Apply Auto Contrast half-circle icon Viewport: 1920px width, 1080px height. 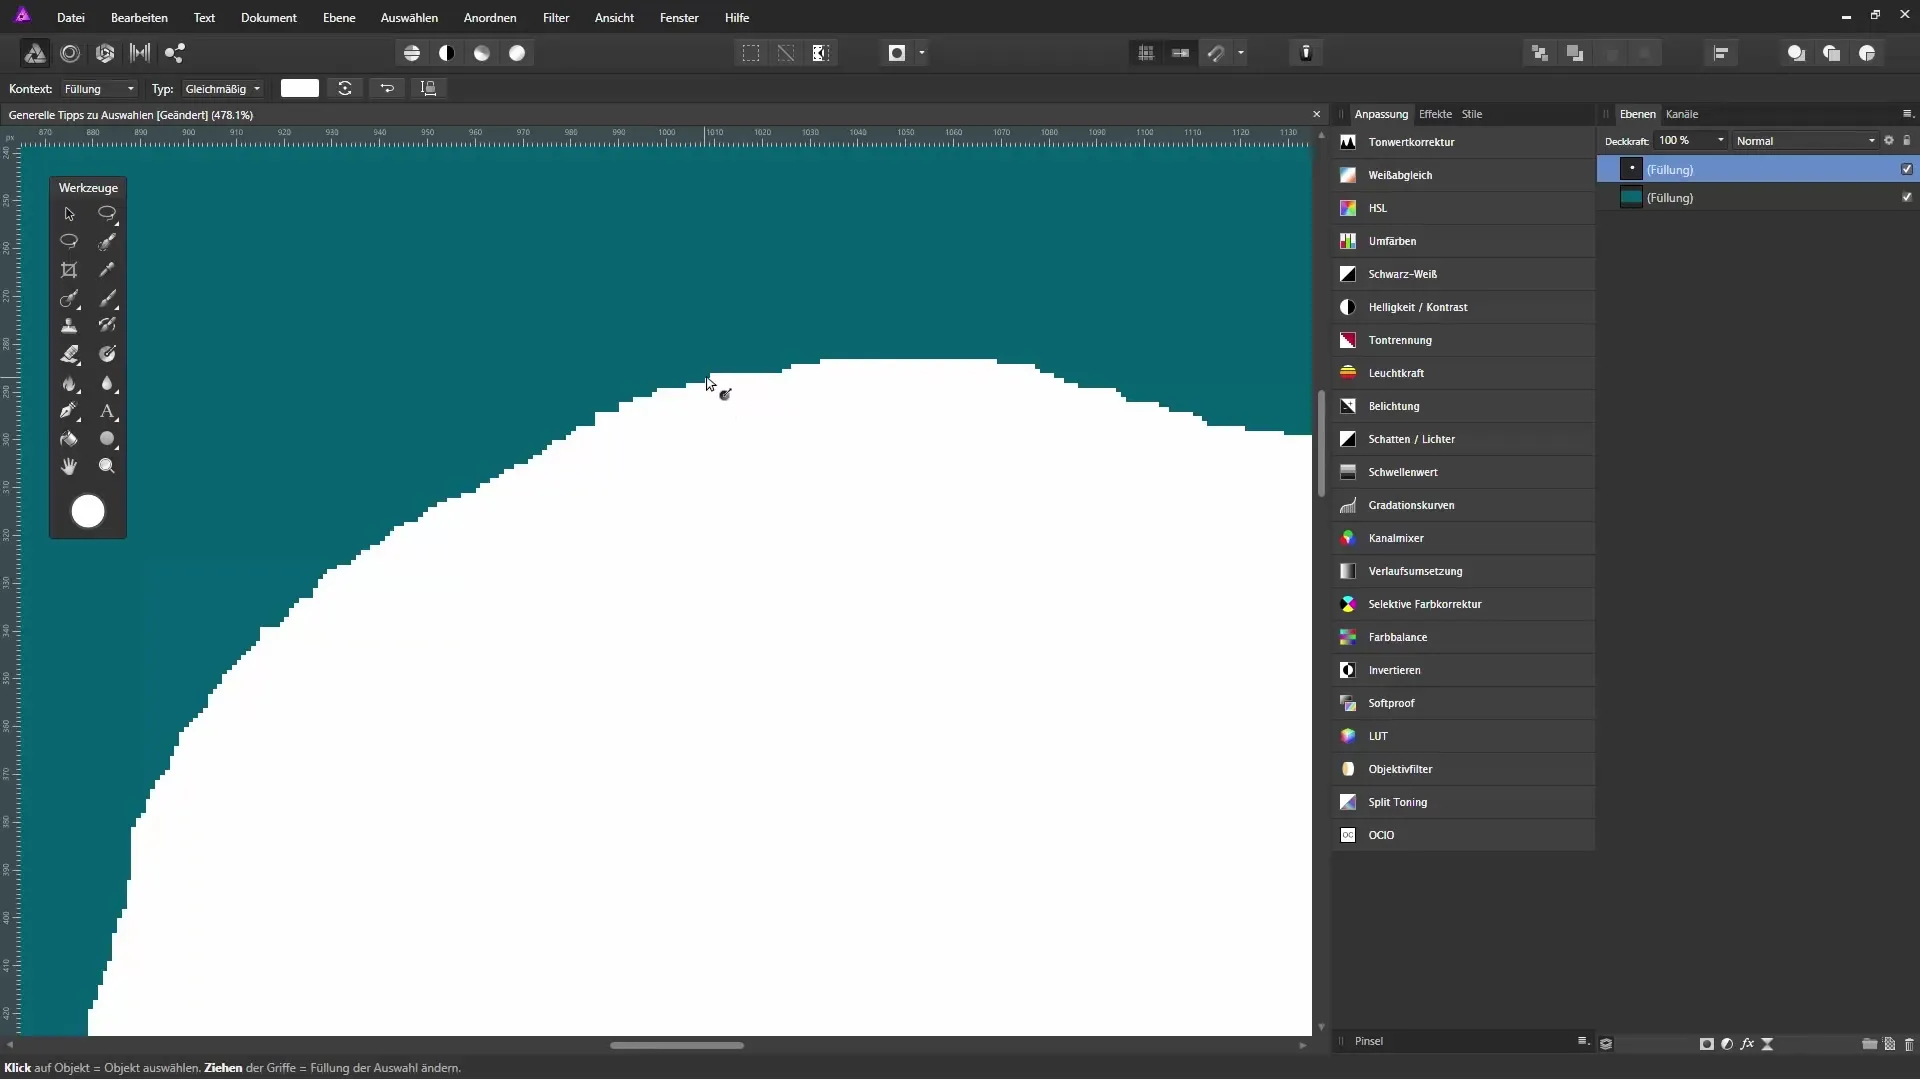[x=447, y=53]
